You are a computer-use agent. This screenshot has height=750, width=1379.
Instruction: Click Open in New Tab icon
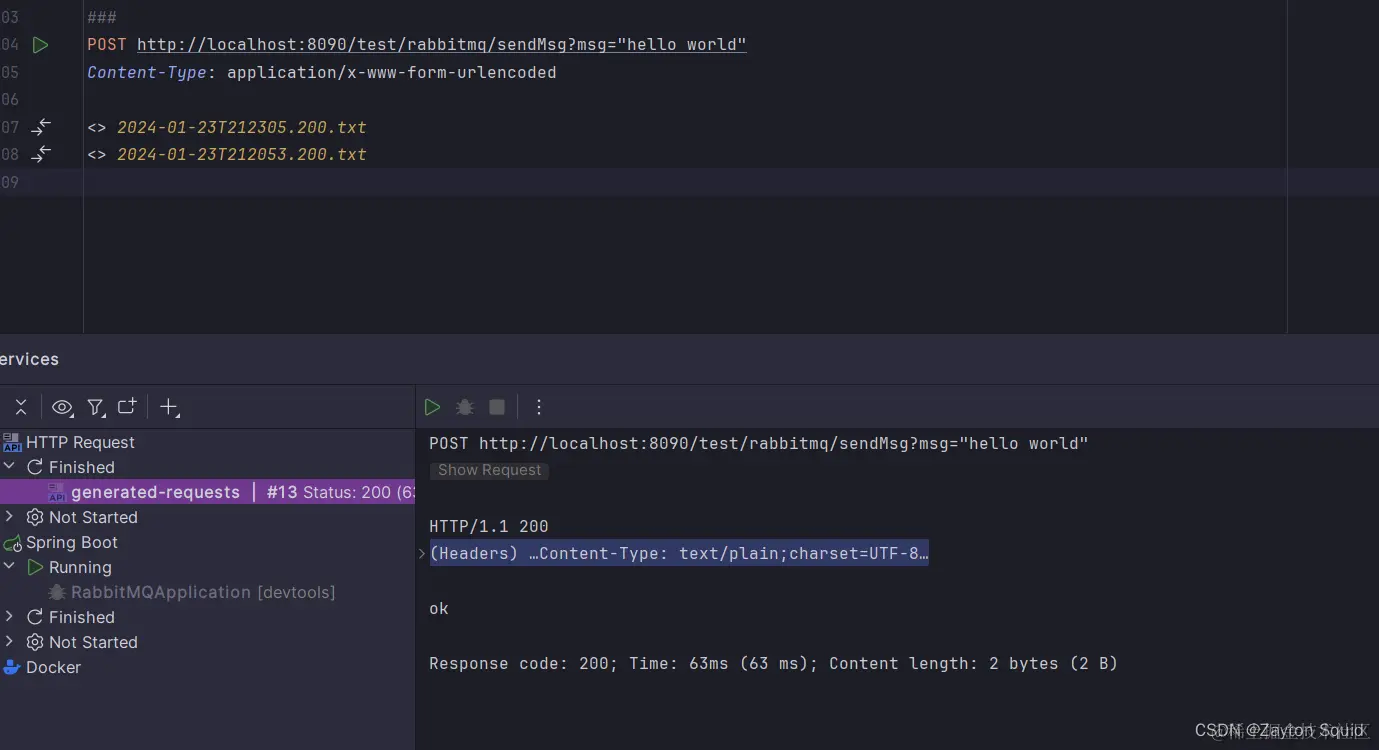(127, 406)
